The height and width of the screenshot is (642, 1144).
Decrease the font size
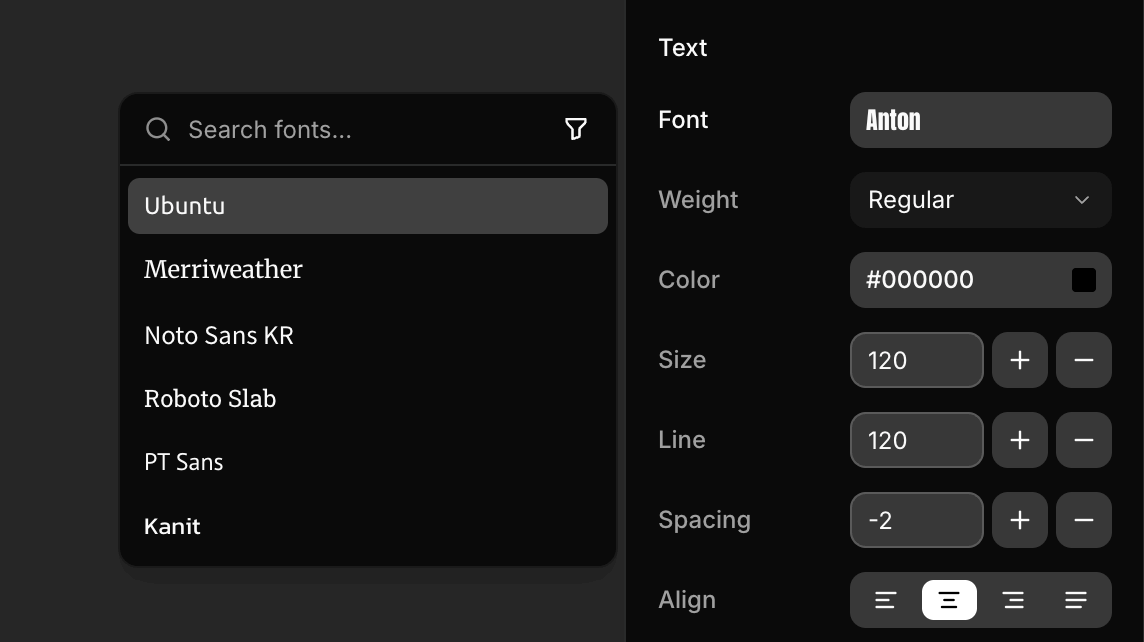pyautogui.click(x=1084, y=360)
